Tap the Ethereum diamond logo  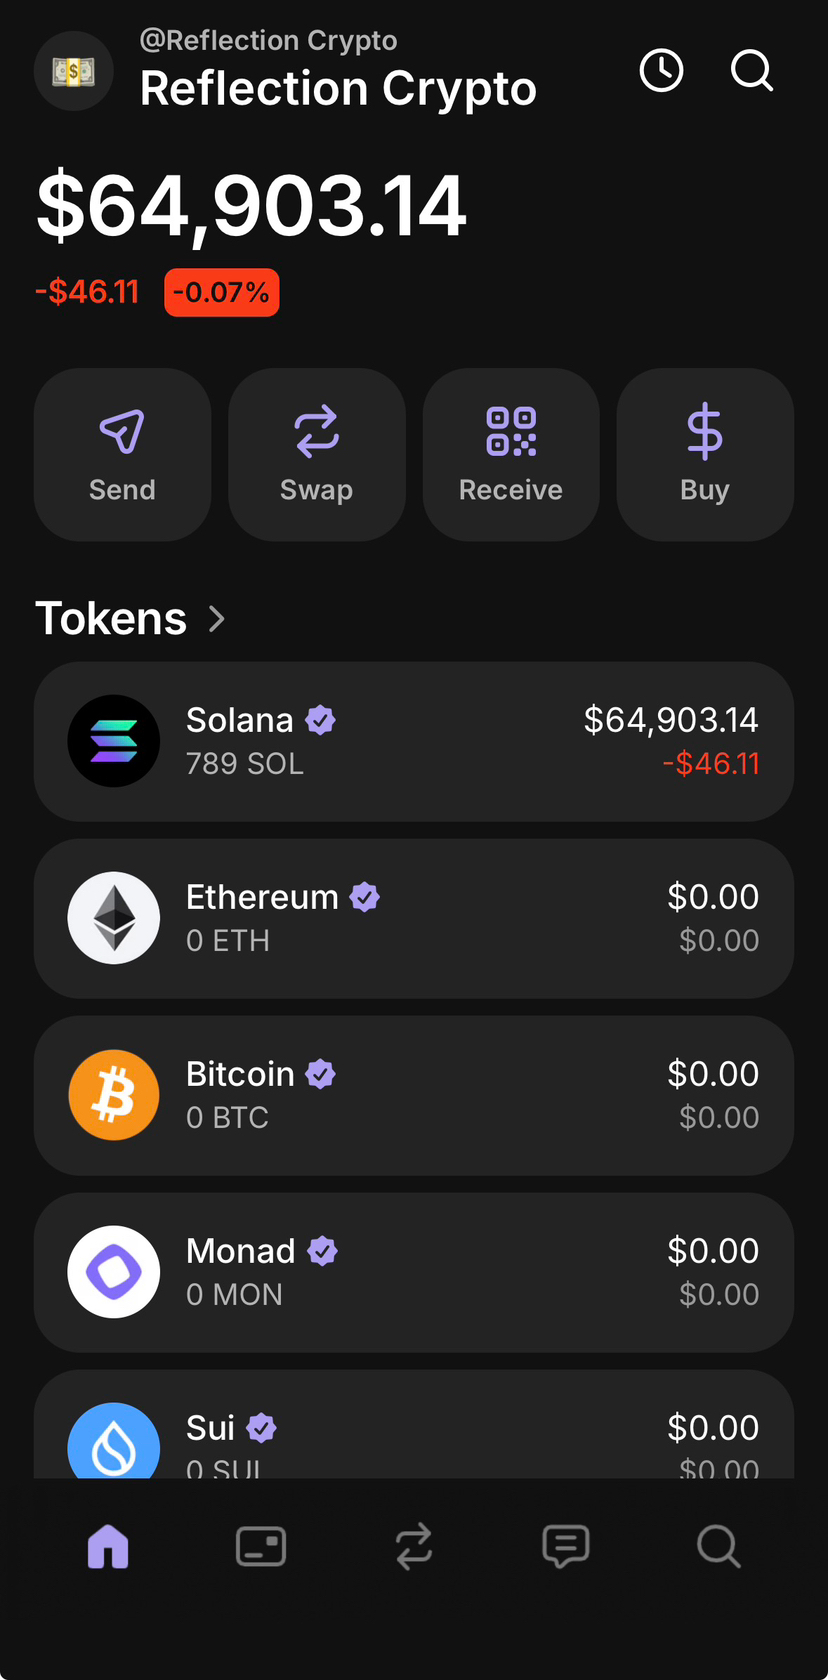click(114, 918)
